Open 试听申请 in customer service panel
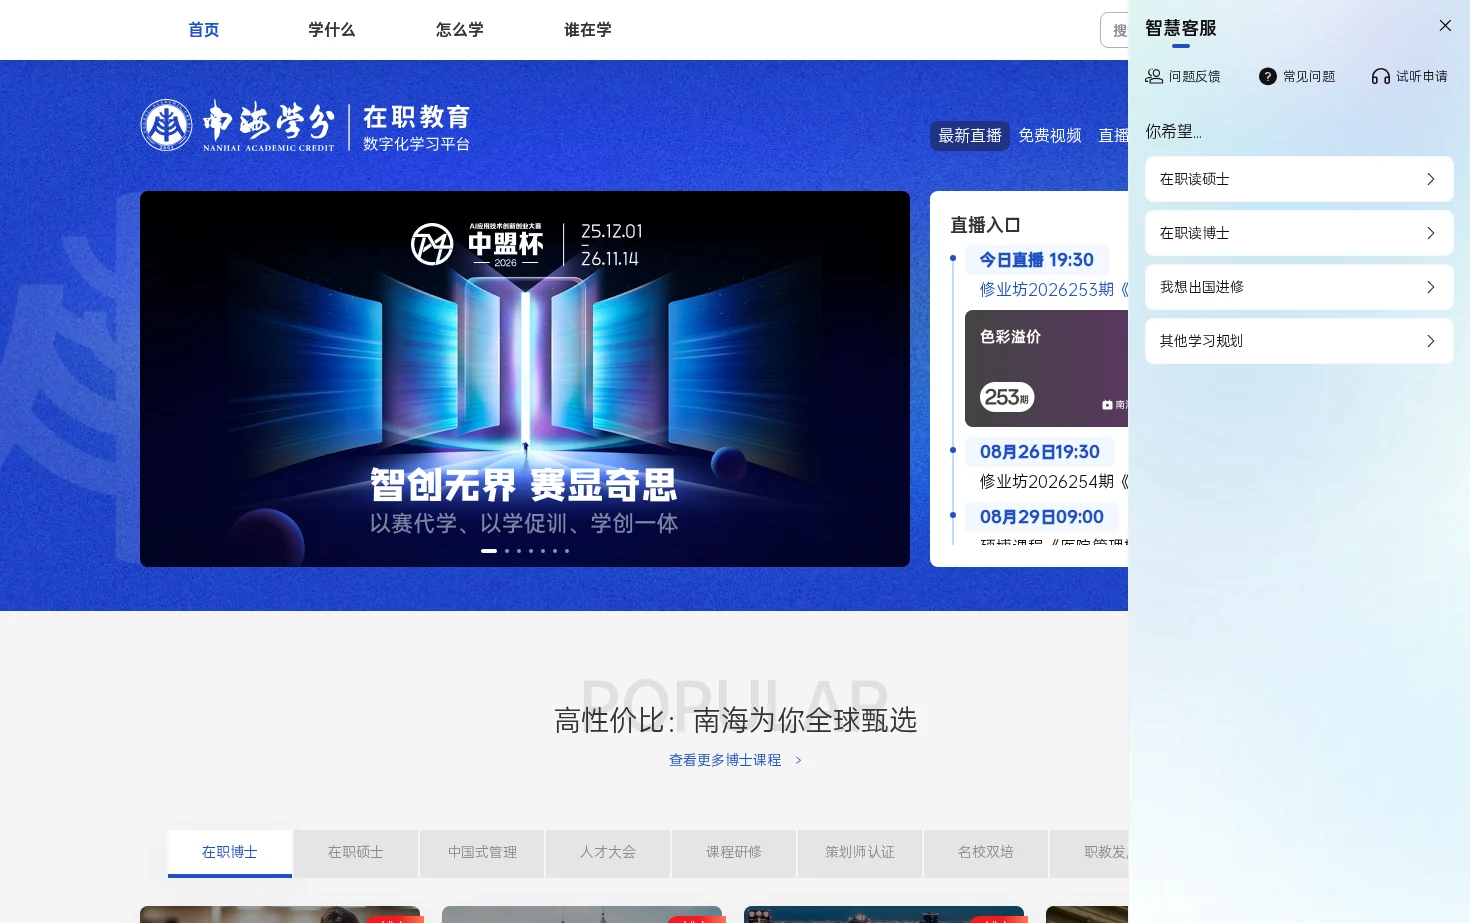 (x=1410, y=76)
